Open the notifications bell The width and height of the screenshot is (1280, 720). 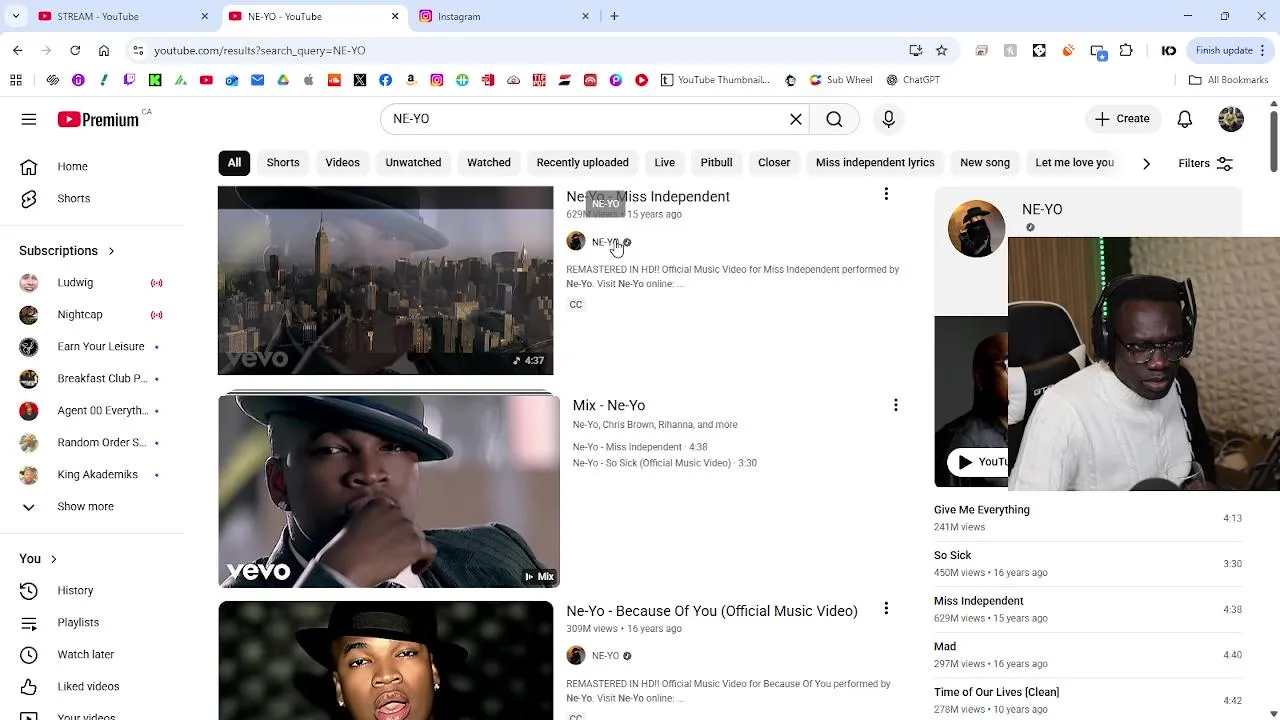[1185, 119]
